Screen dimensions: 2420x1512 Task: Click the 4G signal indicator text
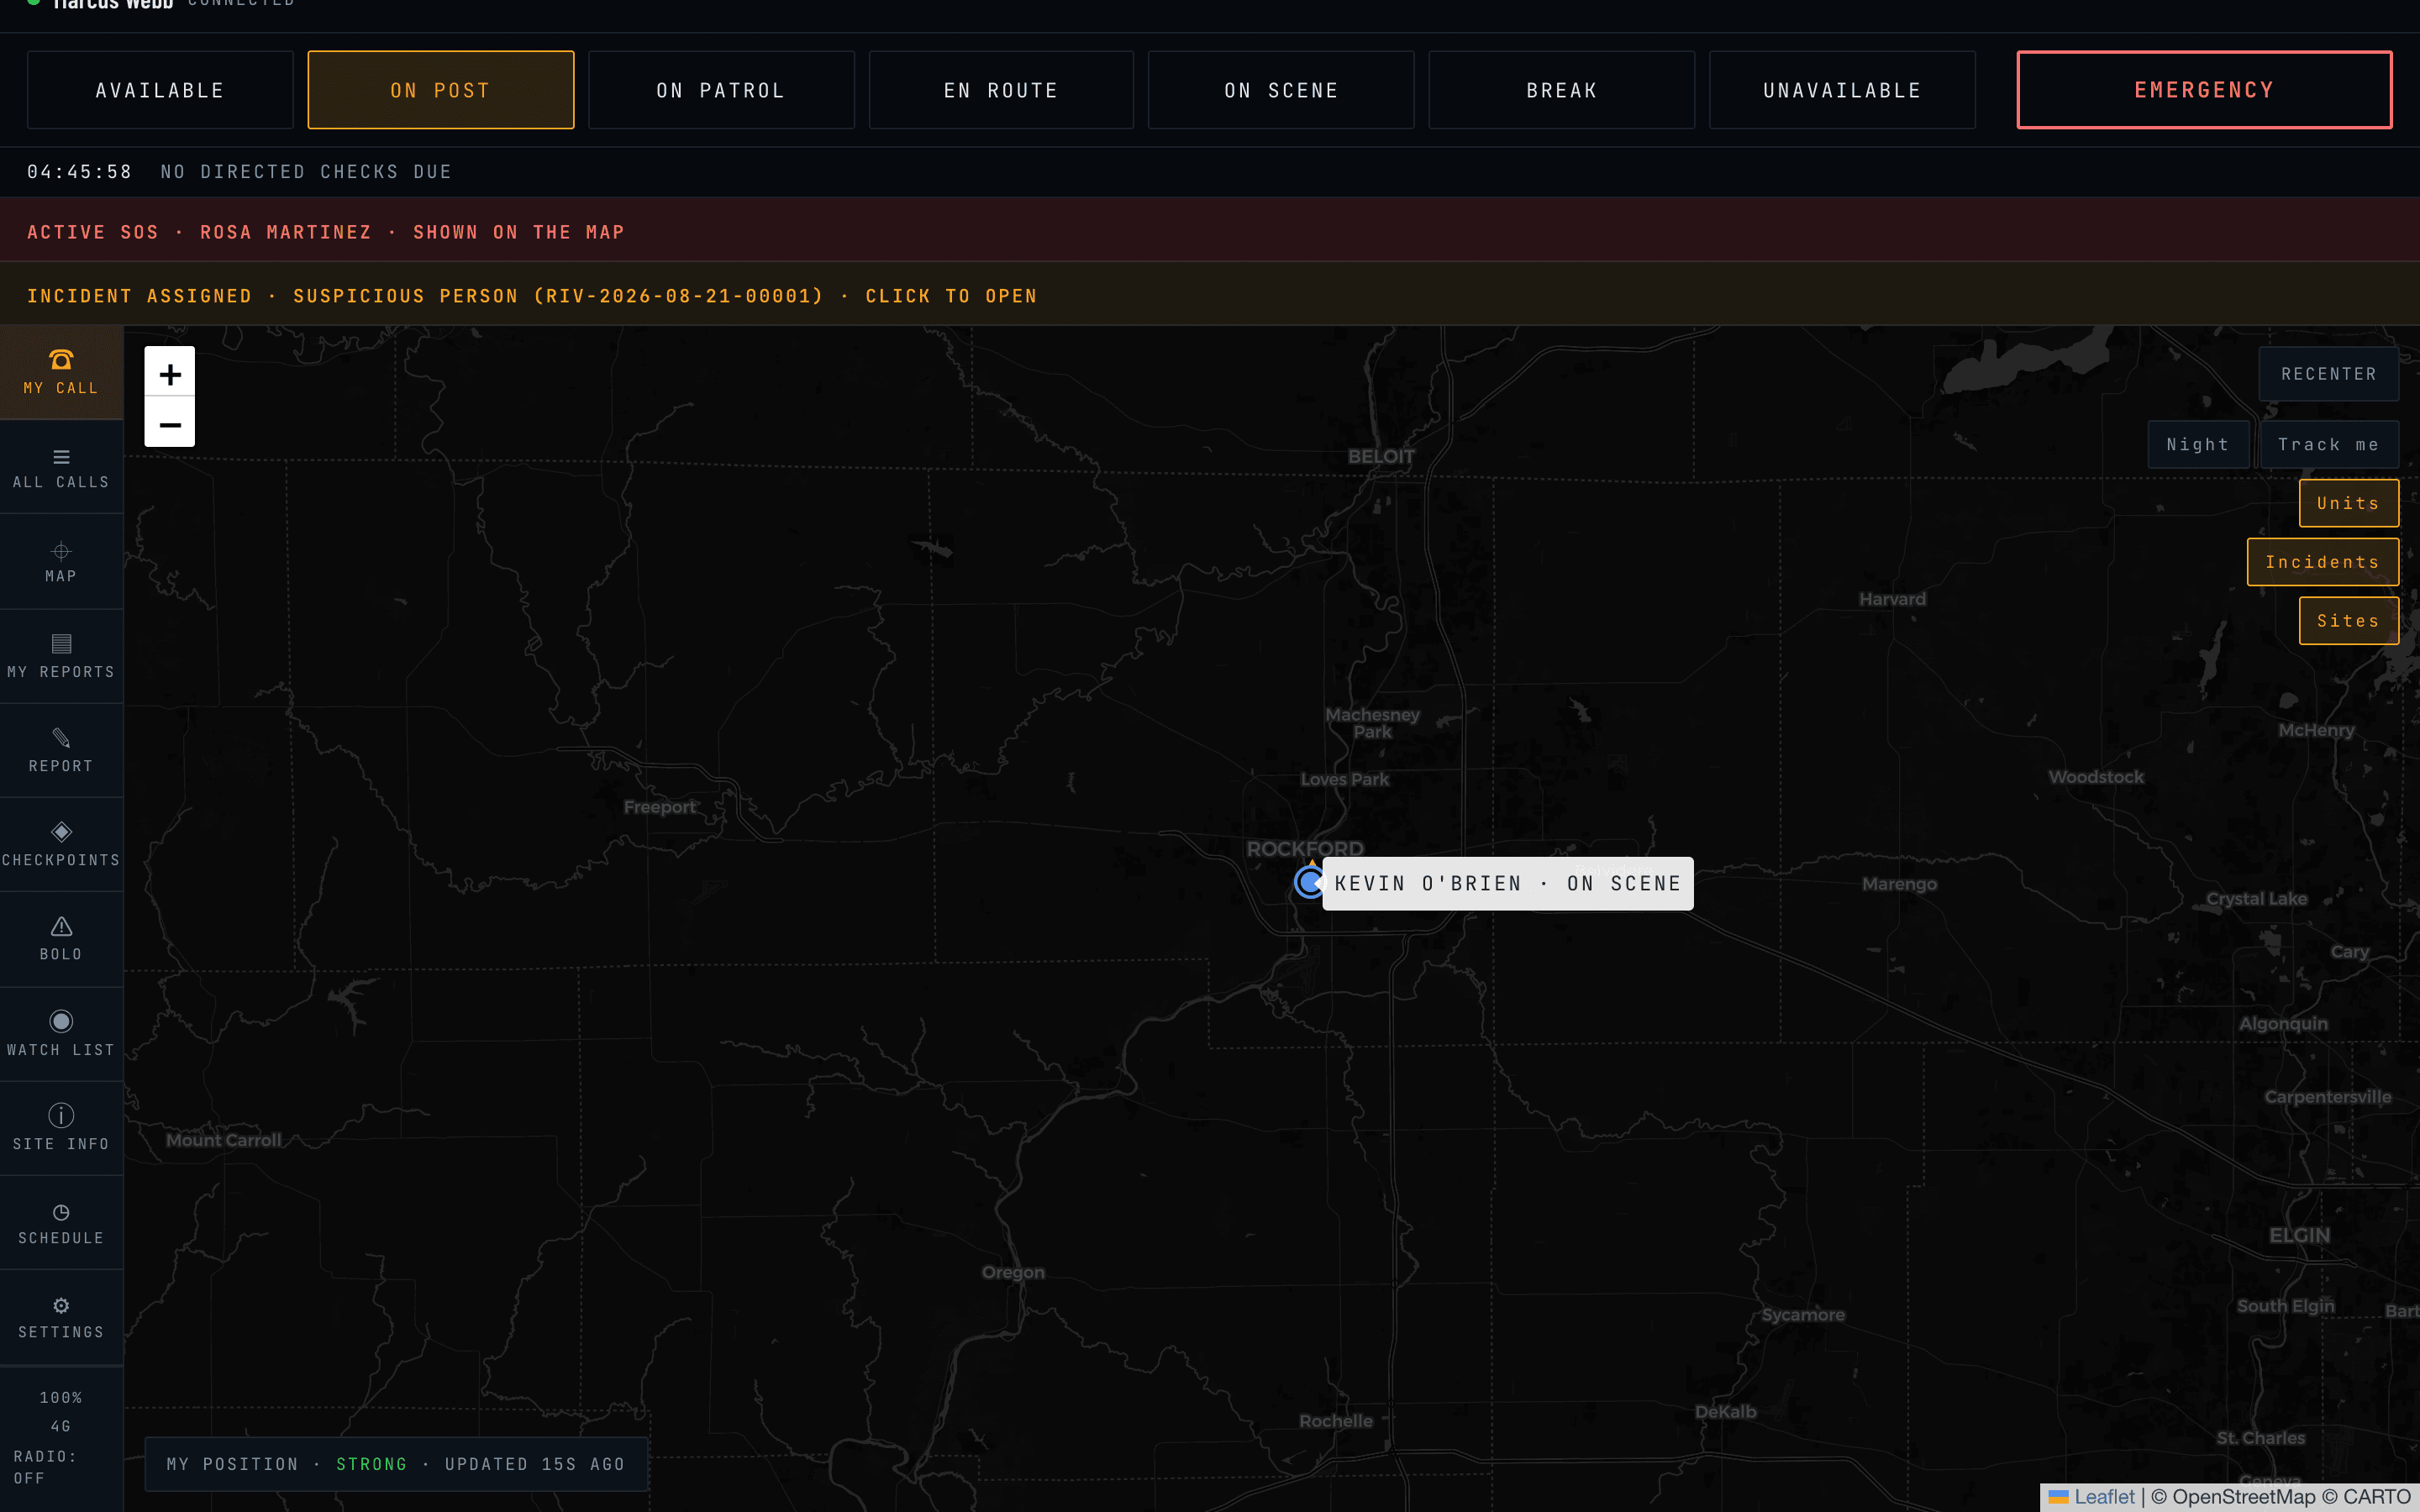61,1426
